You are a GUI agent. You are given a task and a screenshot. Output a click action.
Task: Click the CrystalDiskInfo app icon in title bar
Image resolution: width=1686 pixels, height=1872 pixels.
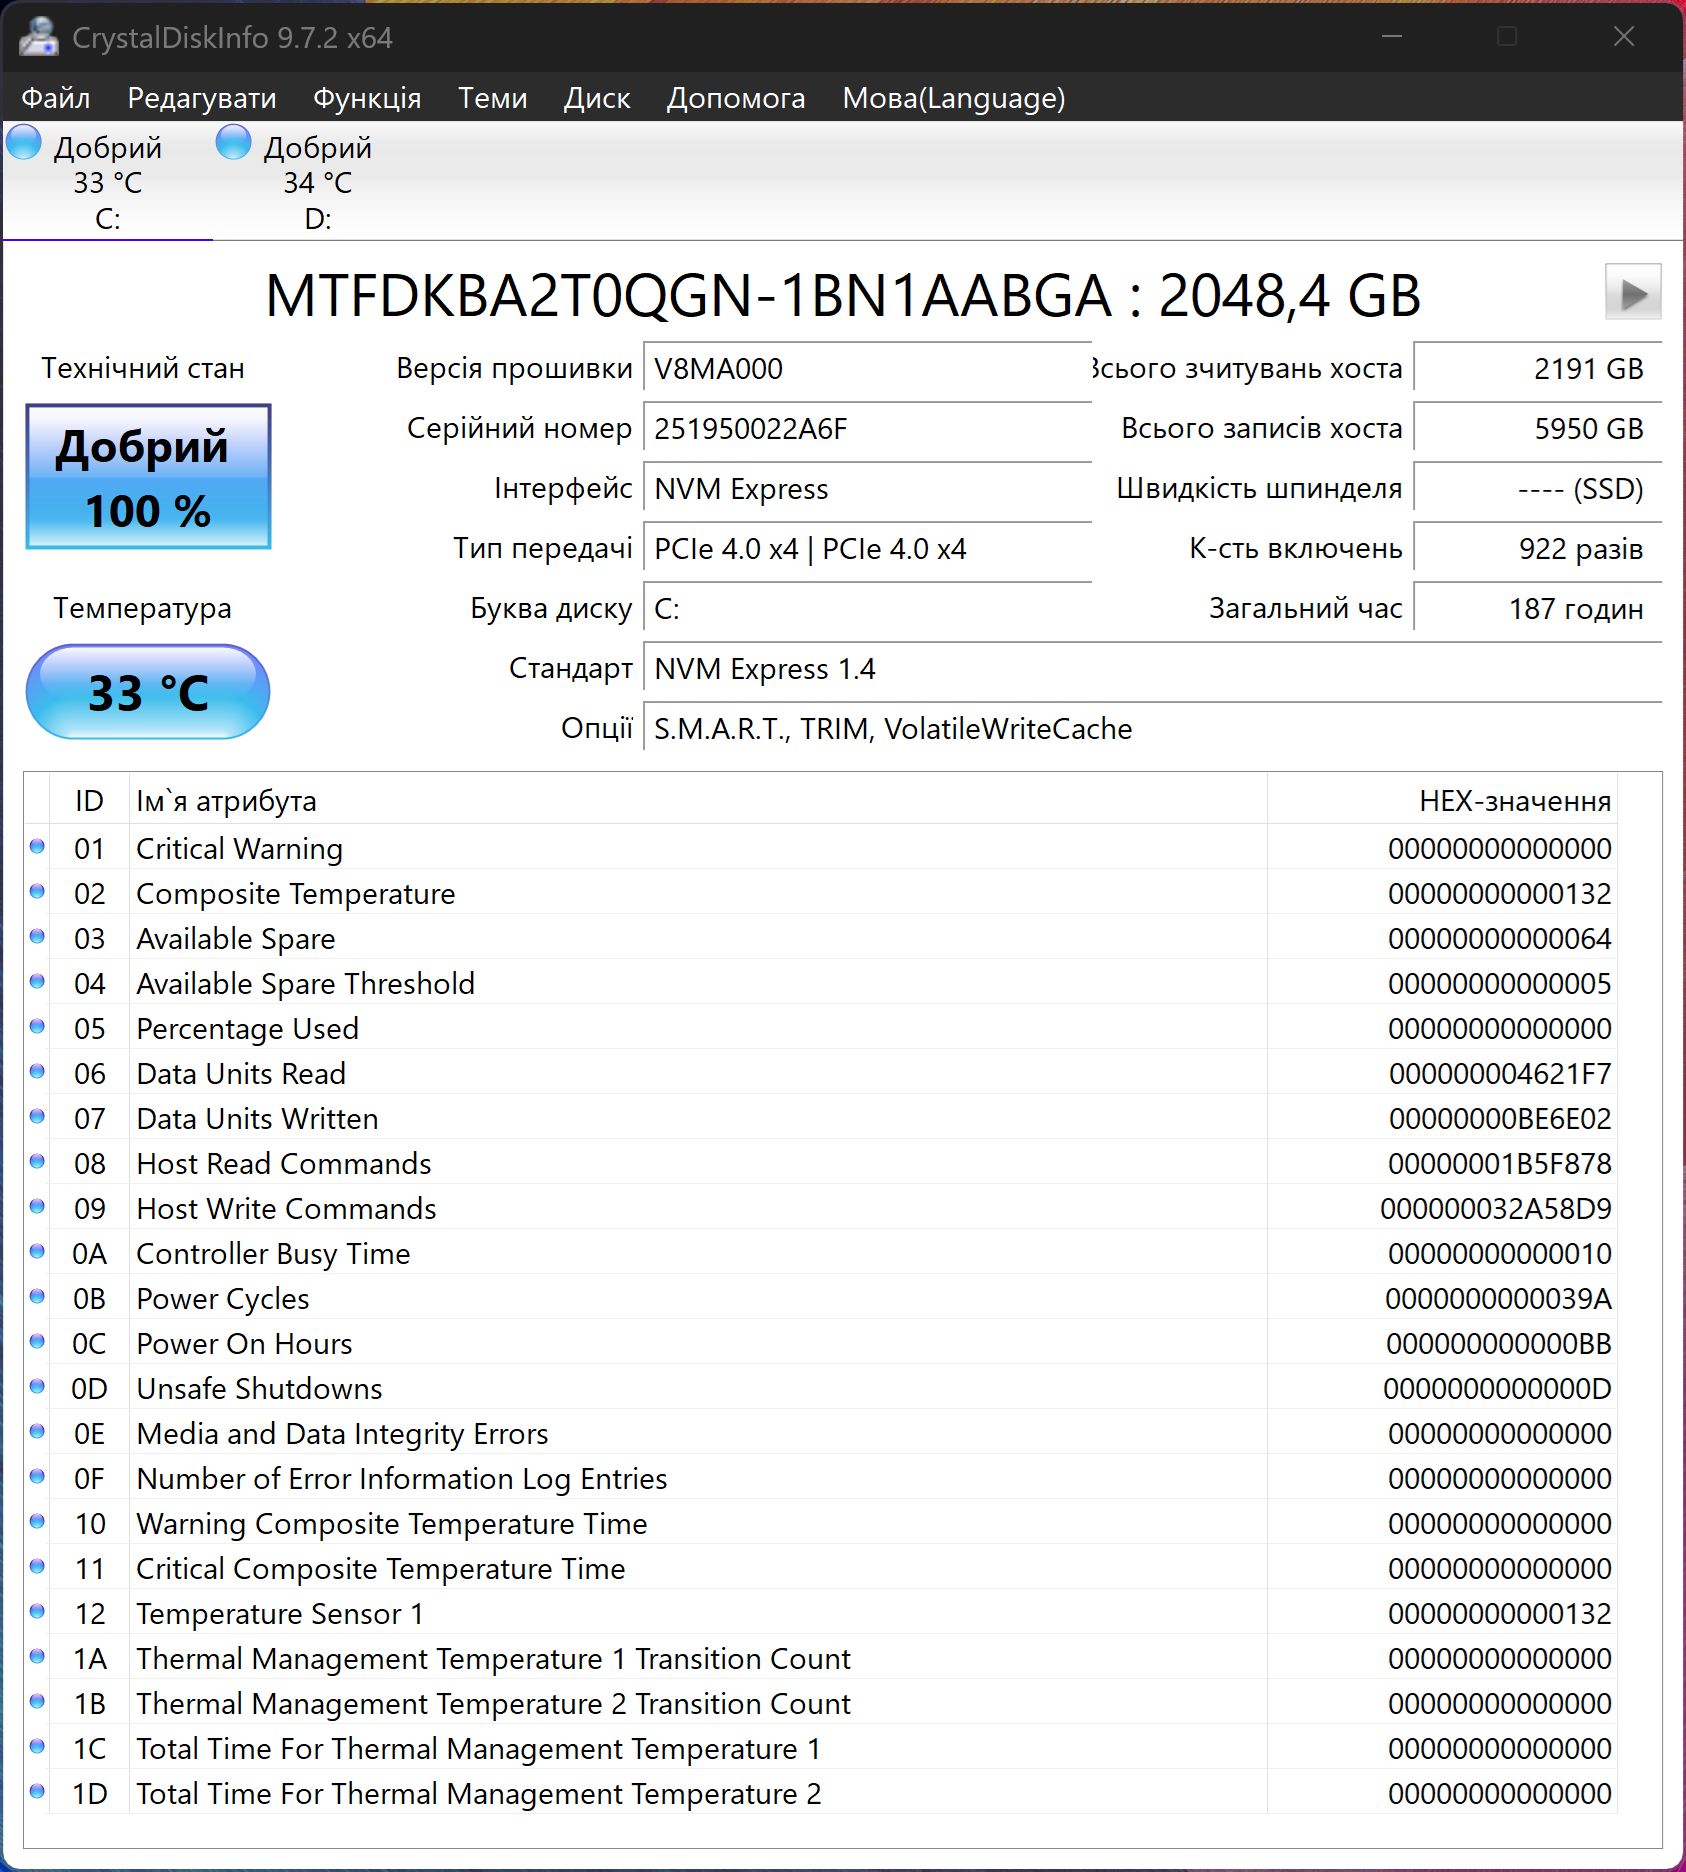point(39,37)
